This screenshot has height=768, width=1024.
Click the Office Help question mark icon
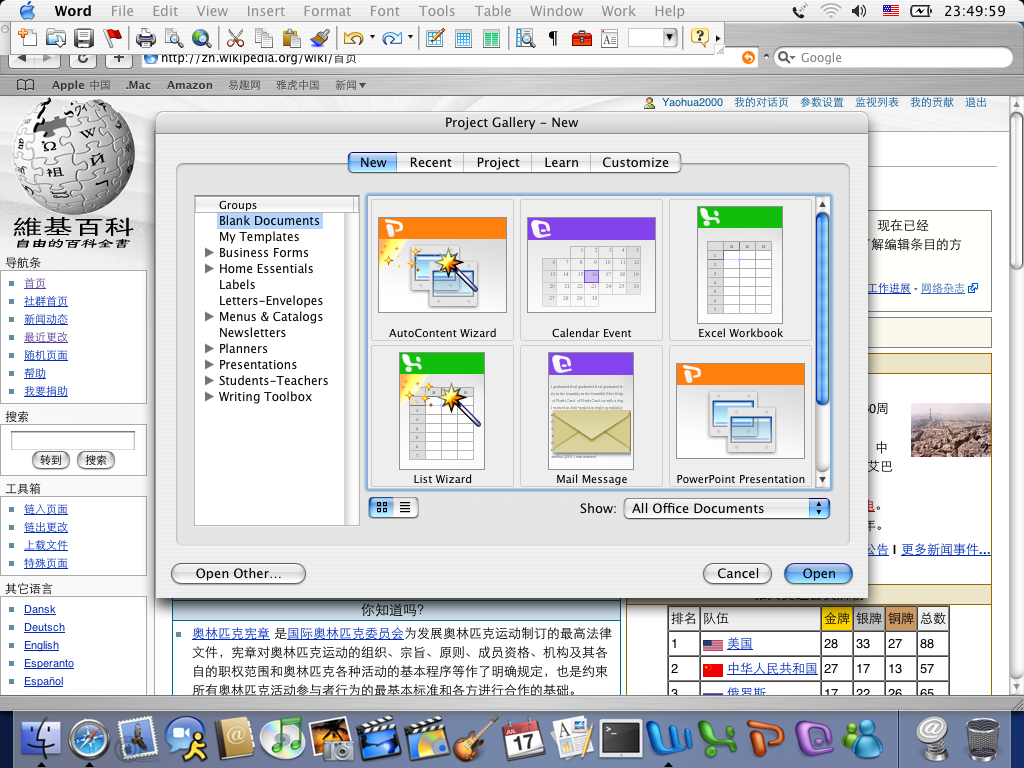point(699,37)
